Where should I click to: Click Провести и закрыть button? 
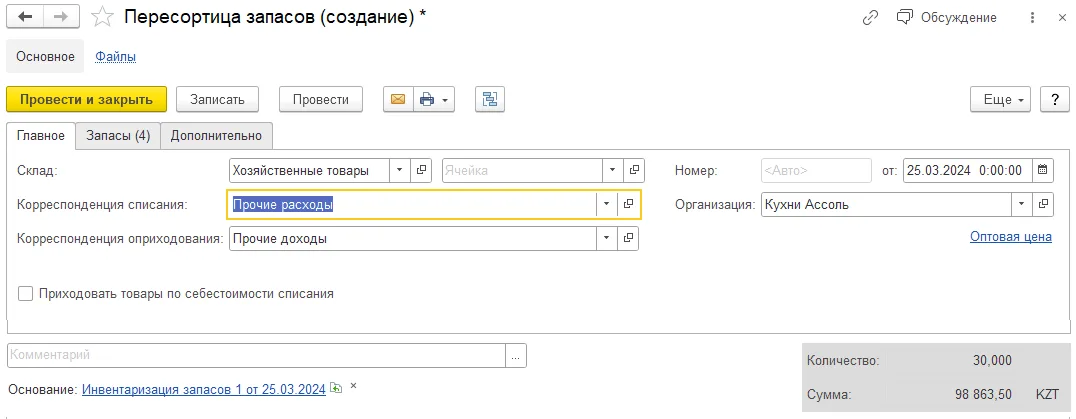tap(86, 99)
